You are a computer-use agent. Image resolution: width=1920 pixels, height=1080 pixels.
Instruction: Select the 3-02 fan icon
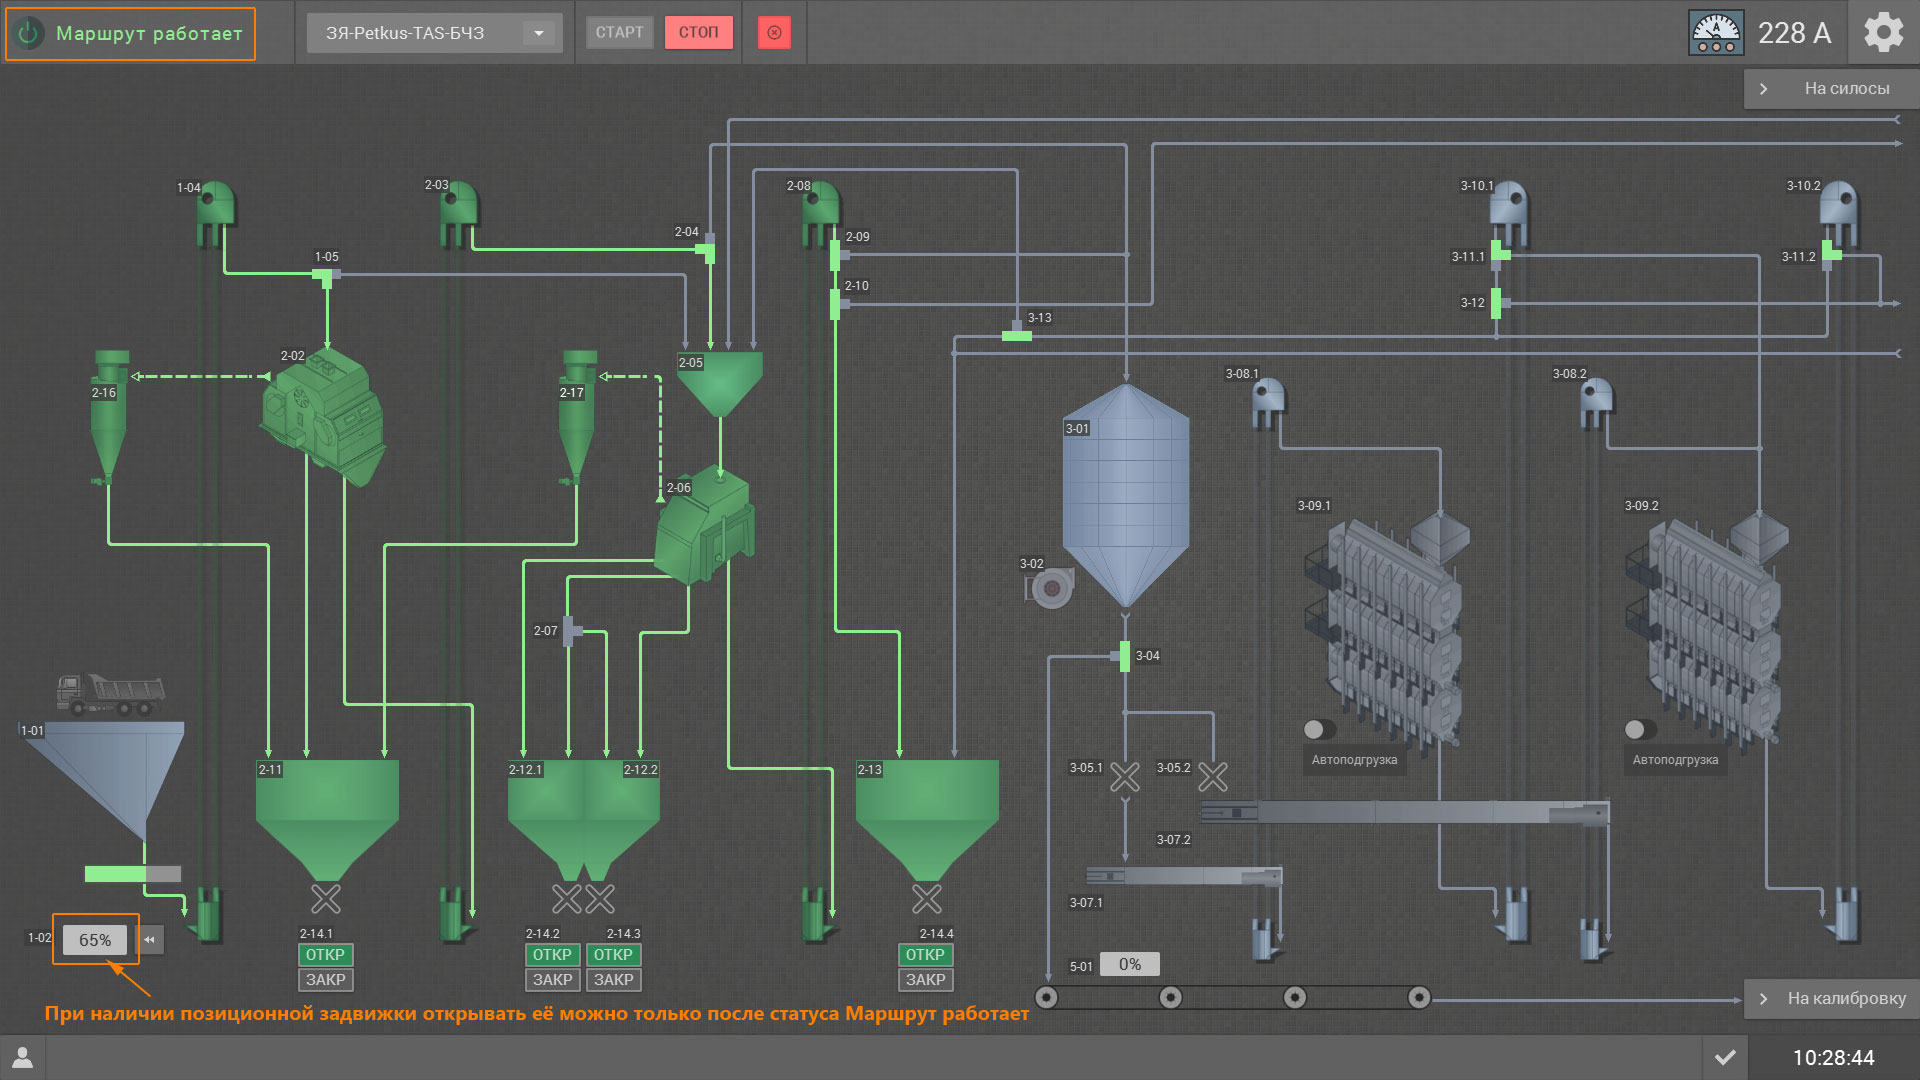click(x=1050, y=588)
